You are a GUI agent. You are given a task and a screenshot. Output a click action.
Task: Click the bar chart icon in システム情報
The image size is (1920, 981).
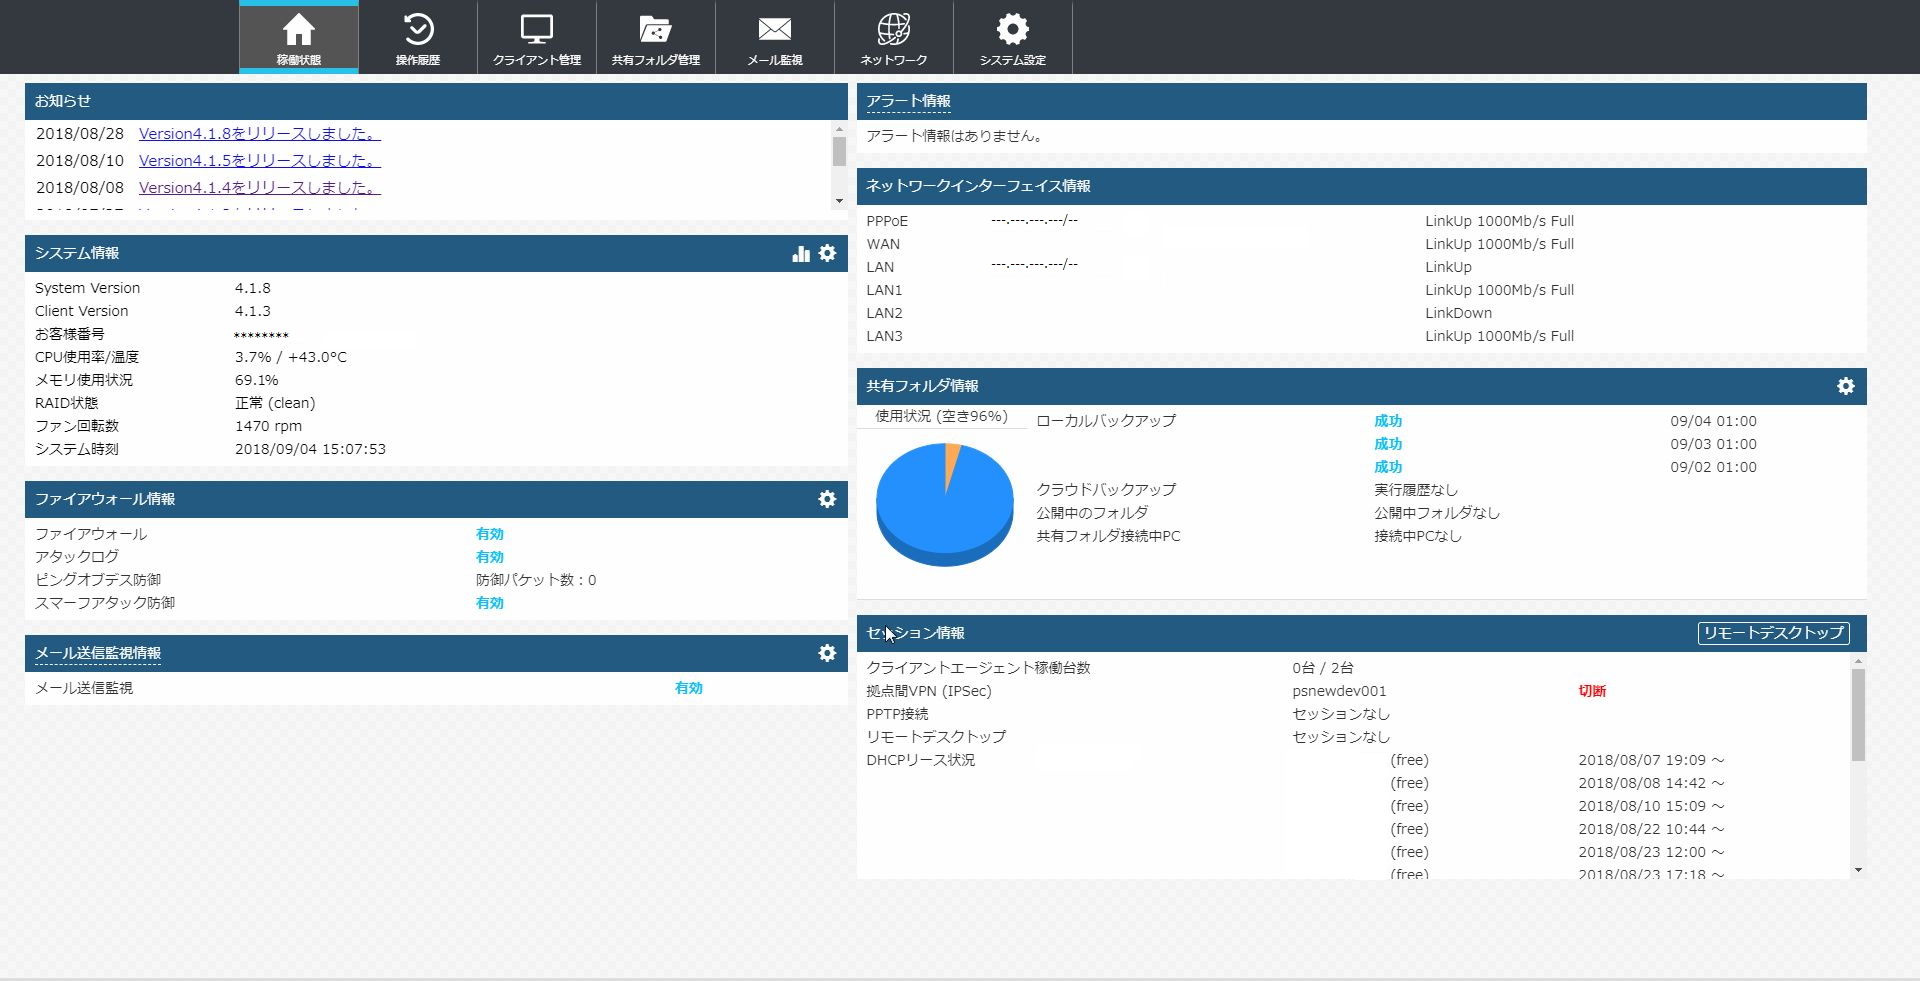(800, 253)
